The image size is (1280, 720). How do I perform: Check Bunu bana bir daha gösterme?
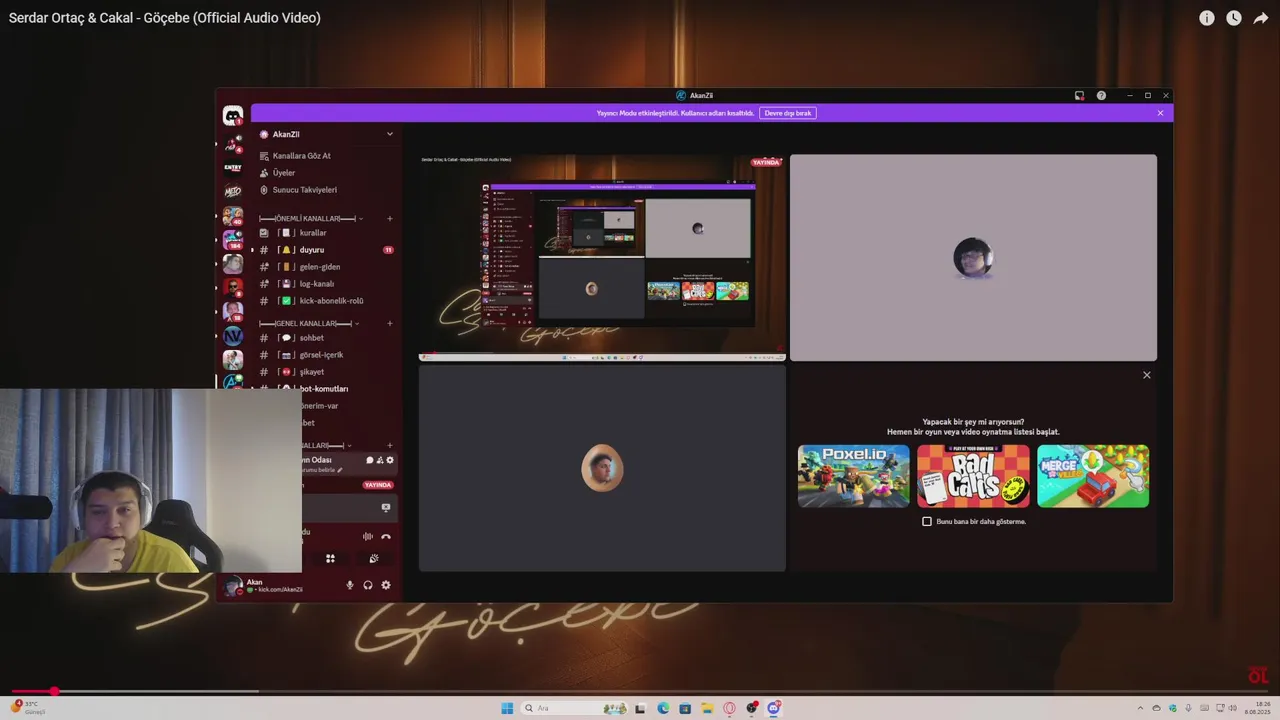pyautogui.click(x=927, y=521)
